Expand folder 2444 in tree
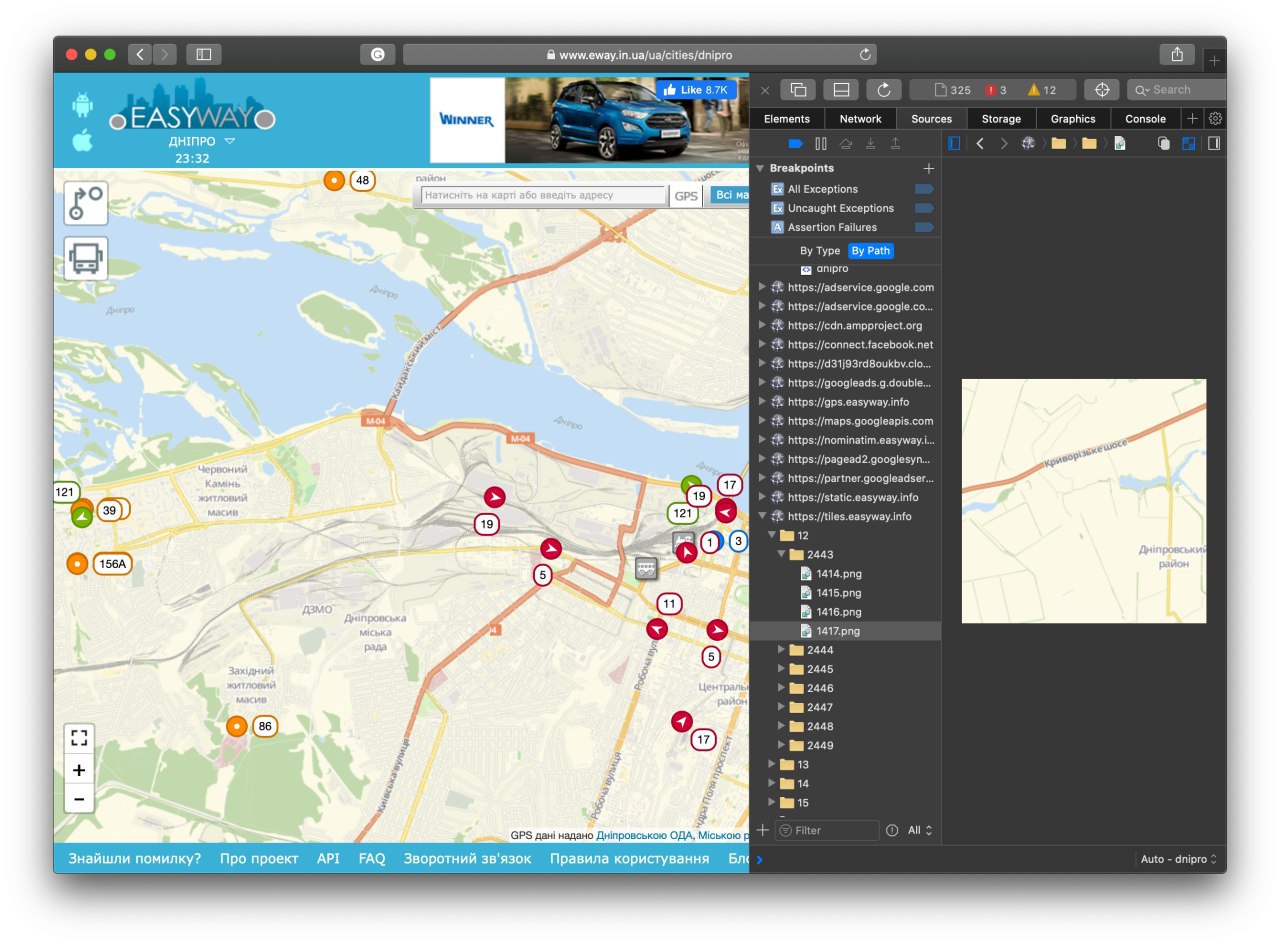Screen dimensions: 1280x944 pos(782,650)
